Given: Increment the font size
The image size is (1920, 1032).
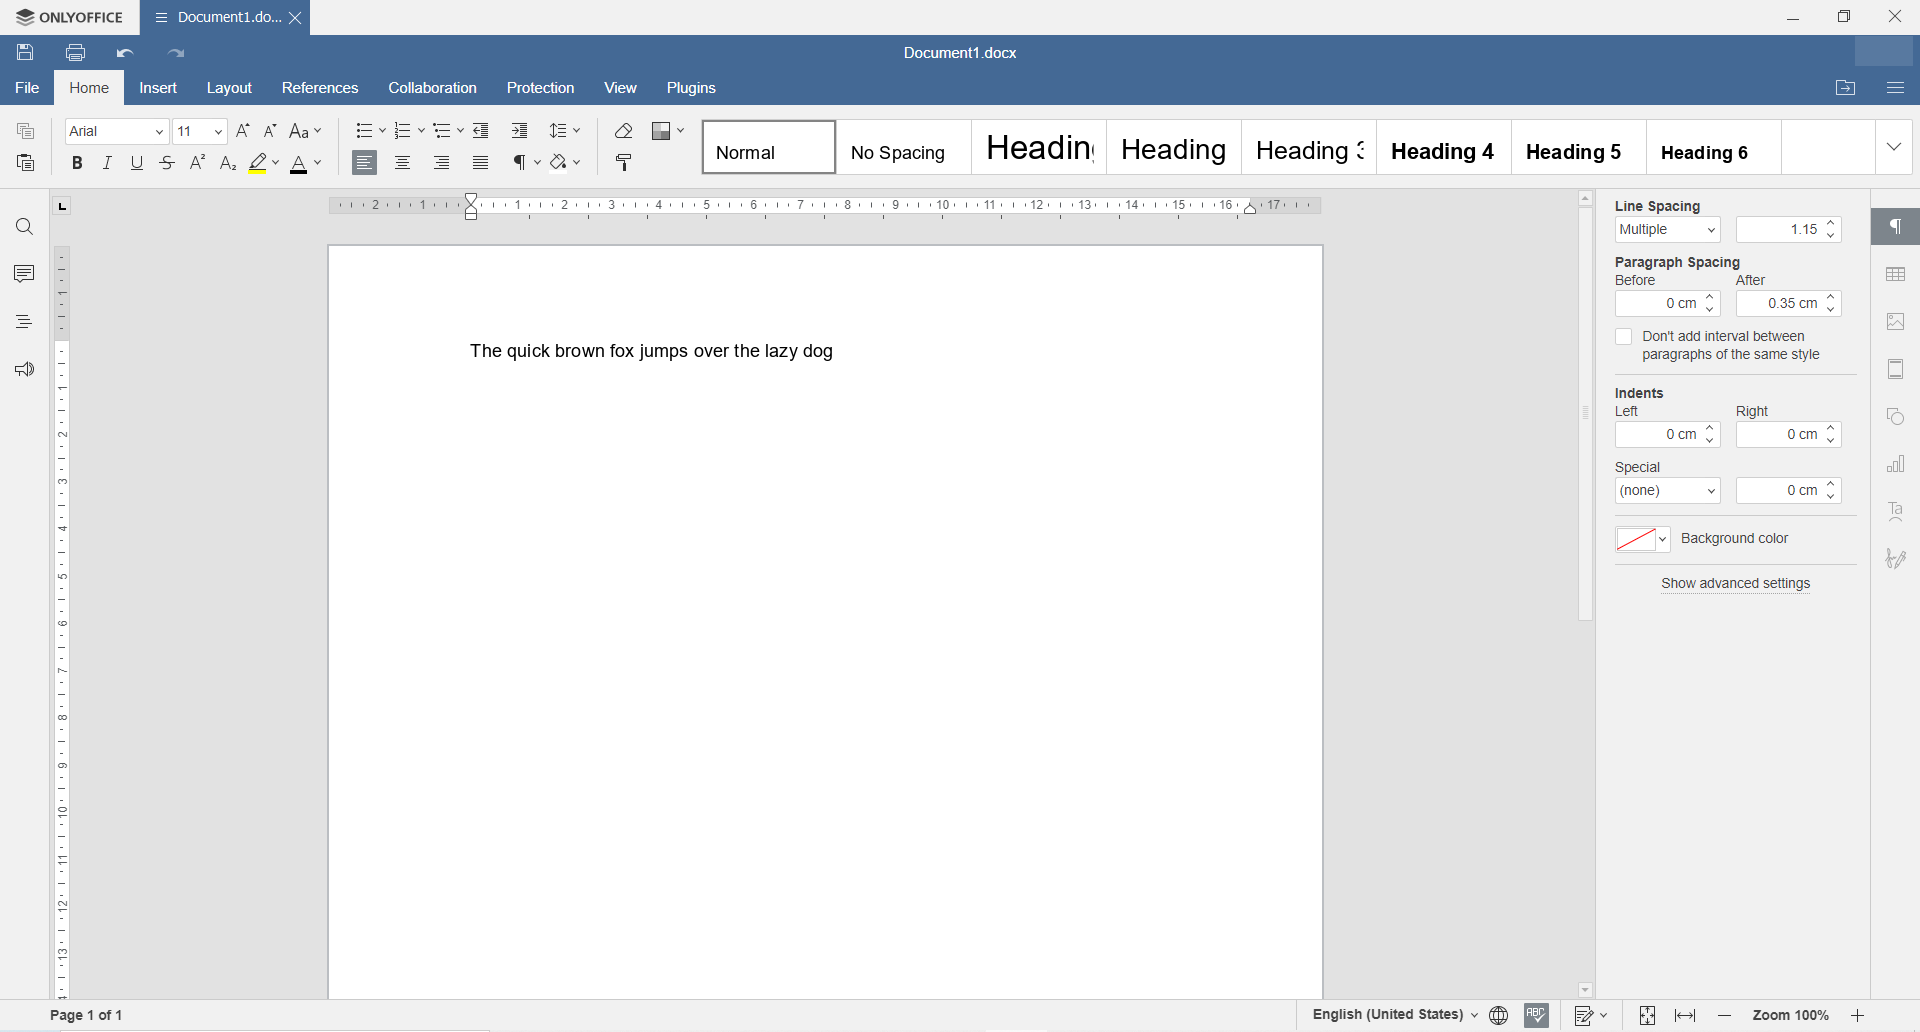Looking at the screenshot, I should click(243, 131).
